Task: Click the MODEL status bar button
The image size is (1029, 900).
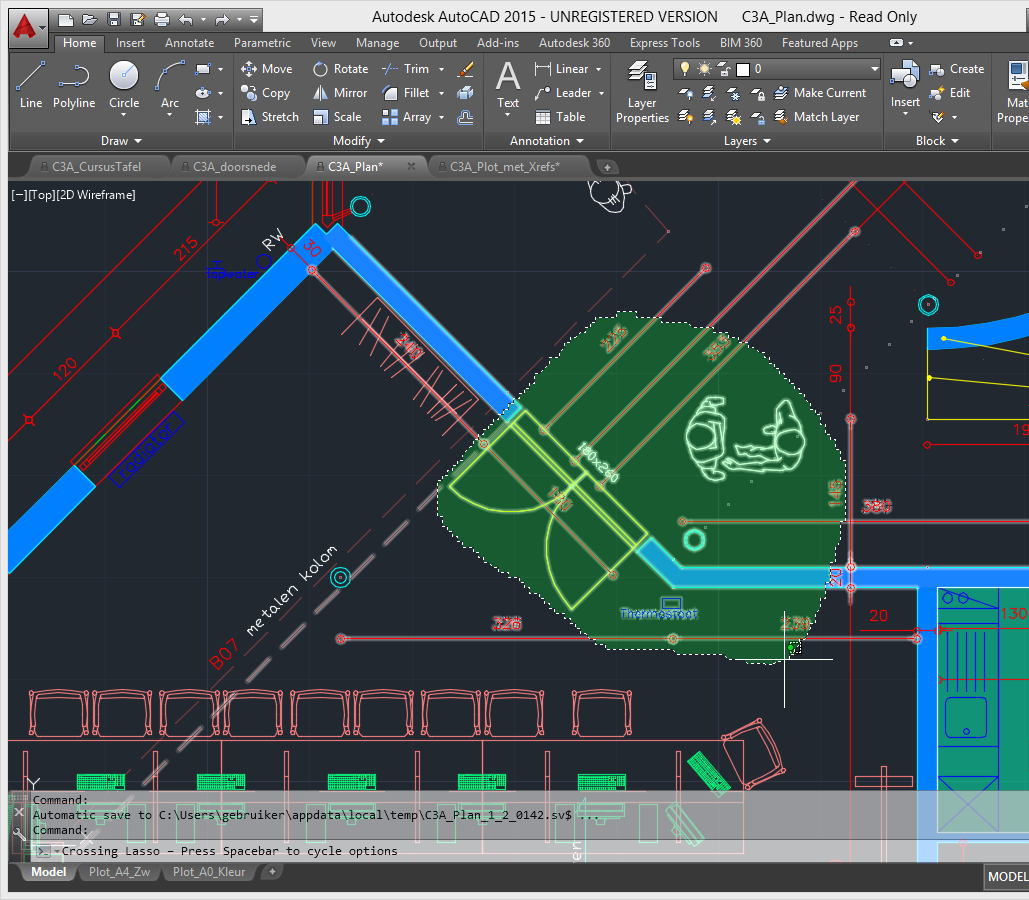Action: (x=1007, y=876)
